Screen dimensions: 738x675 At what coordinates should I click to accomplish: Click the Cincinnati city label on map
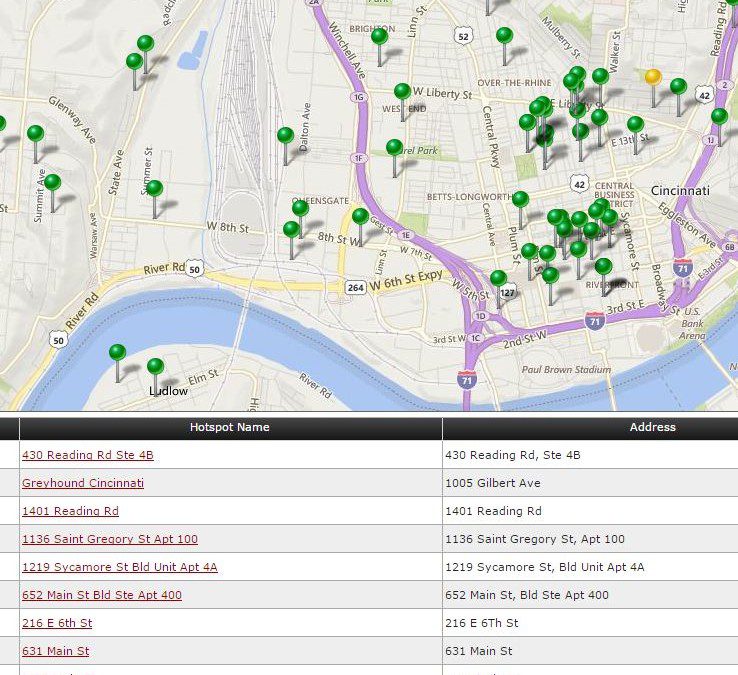click(680, 190)
